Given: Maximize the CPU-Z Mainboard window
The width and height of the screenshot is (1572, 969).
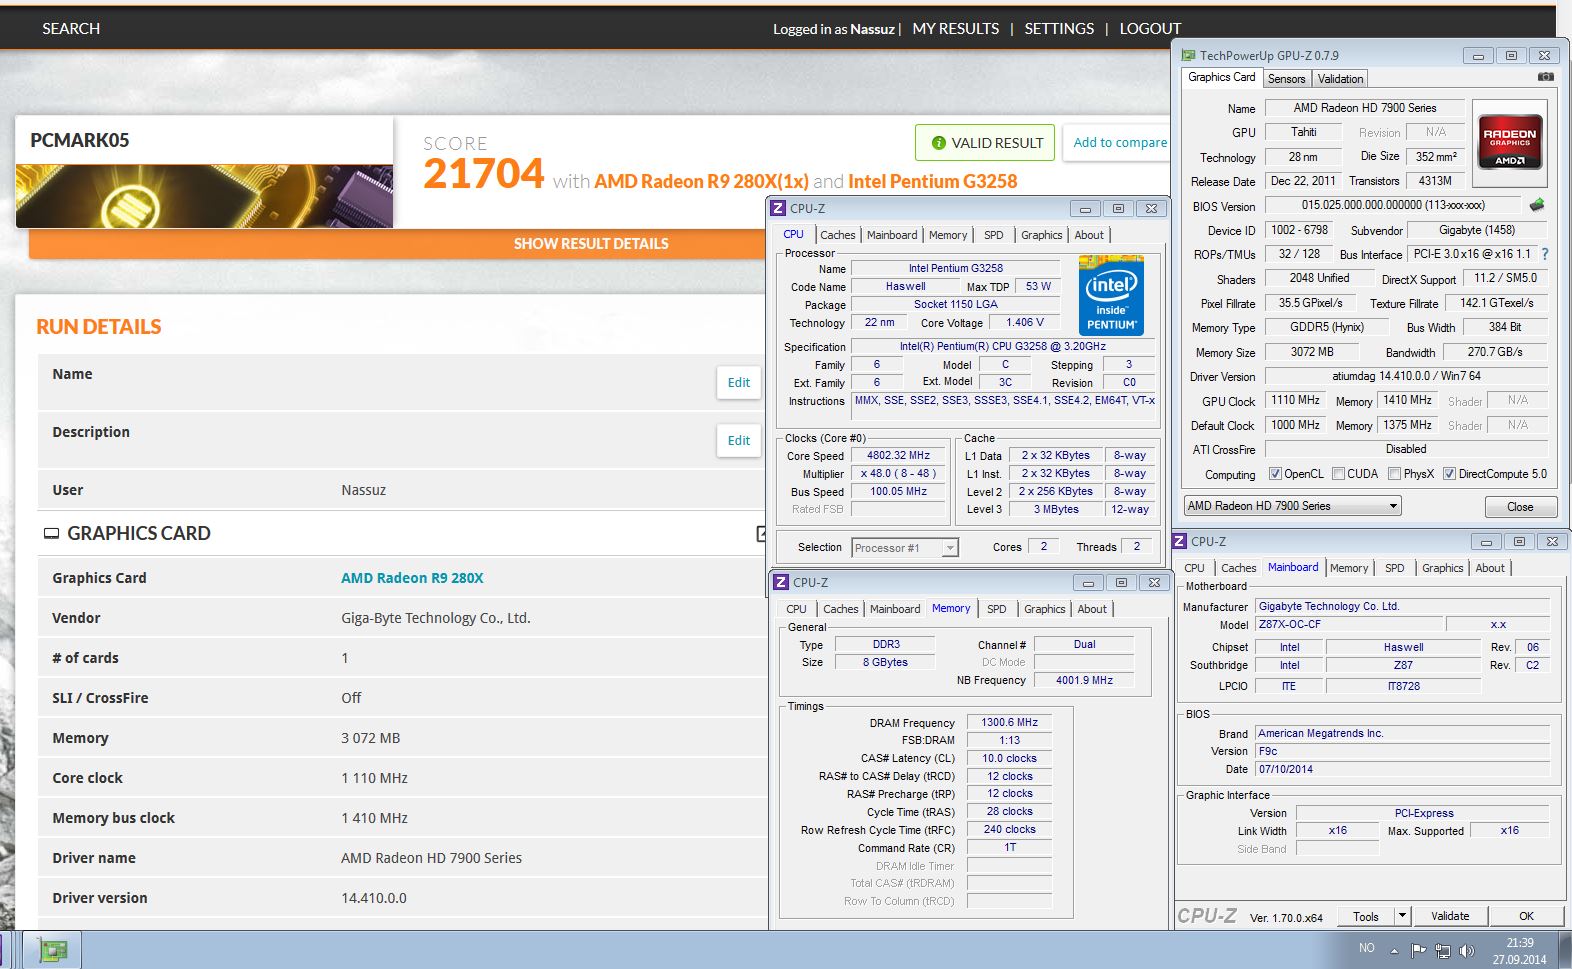Looking at the screenshot, I should [1519, 541].
